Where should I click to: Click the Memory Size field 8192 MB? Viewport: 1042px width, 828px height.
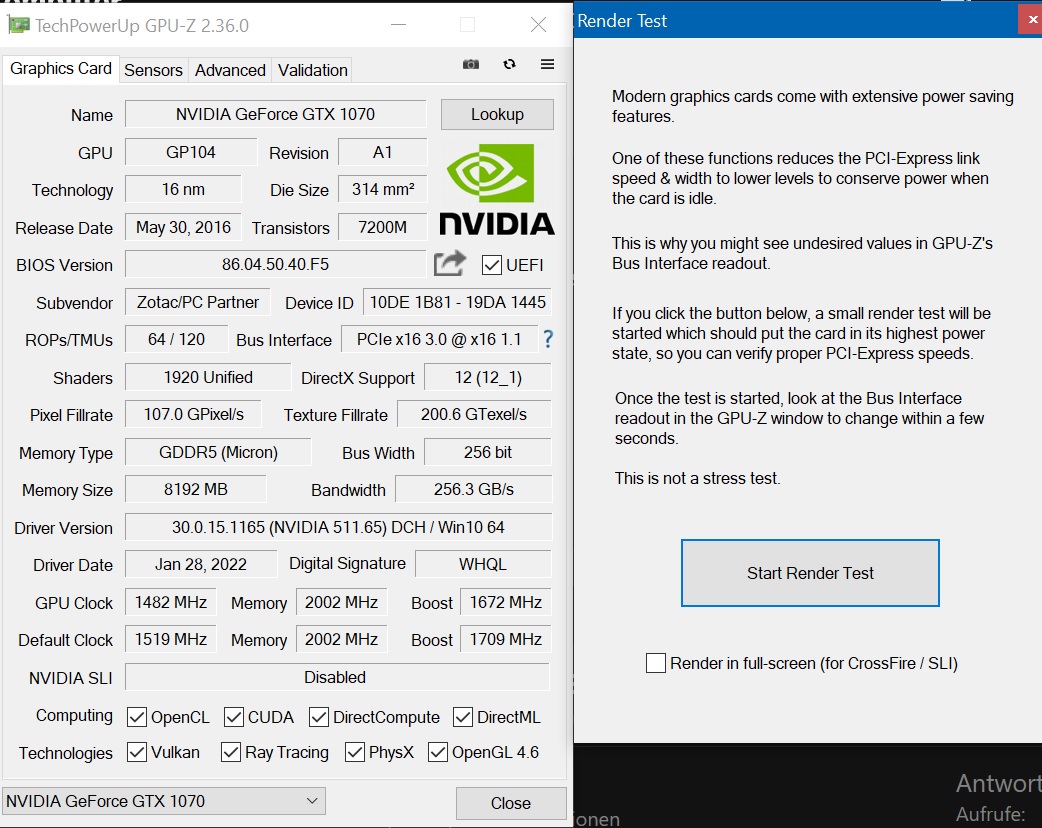click(x=195, y=489)
